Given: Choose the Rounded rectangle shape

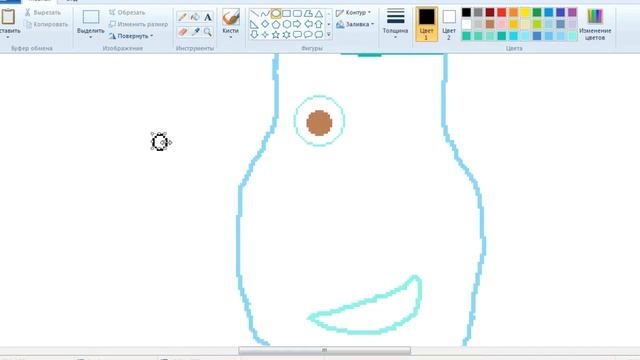Looking at the screenshot, I should click(x=297, y=13).
